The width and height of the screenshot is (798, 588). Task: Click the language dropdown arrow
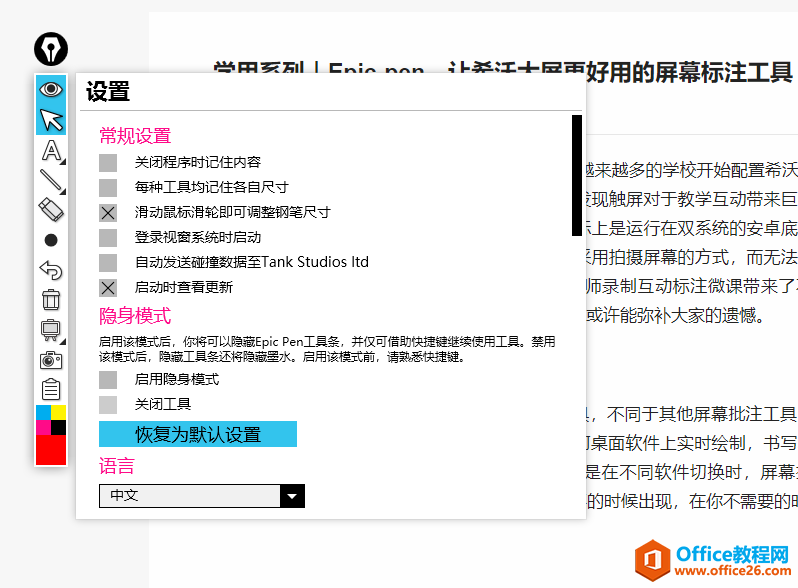coord(292,496)
